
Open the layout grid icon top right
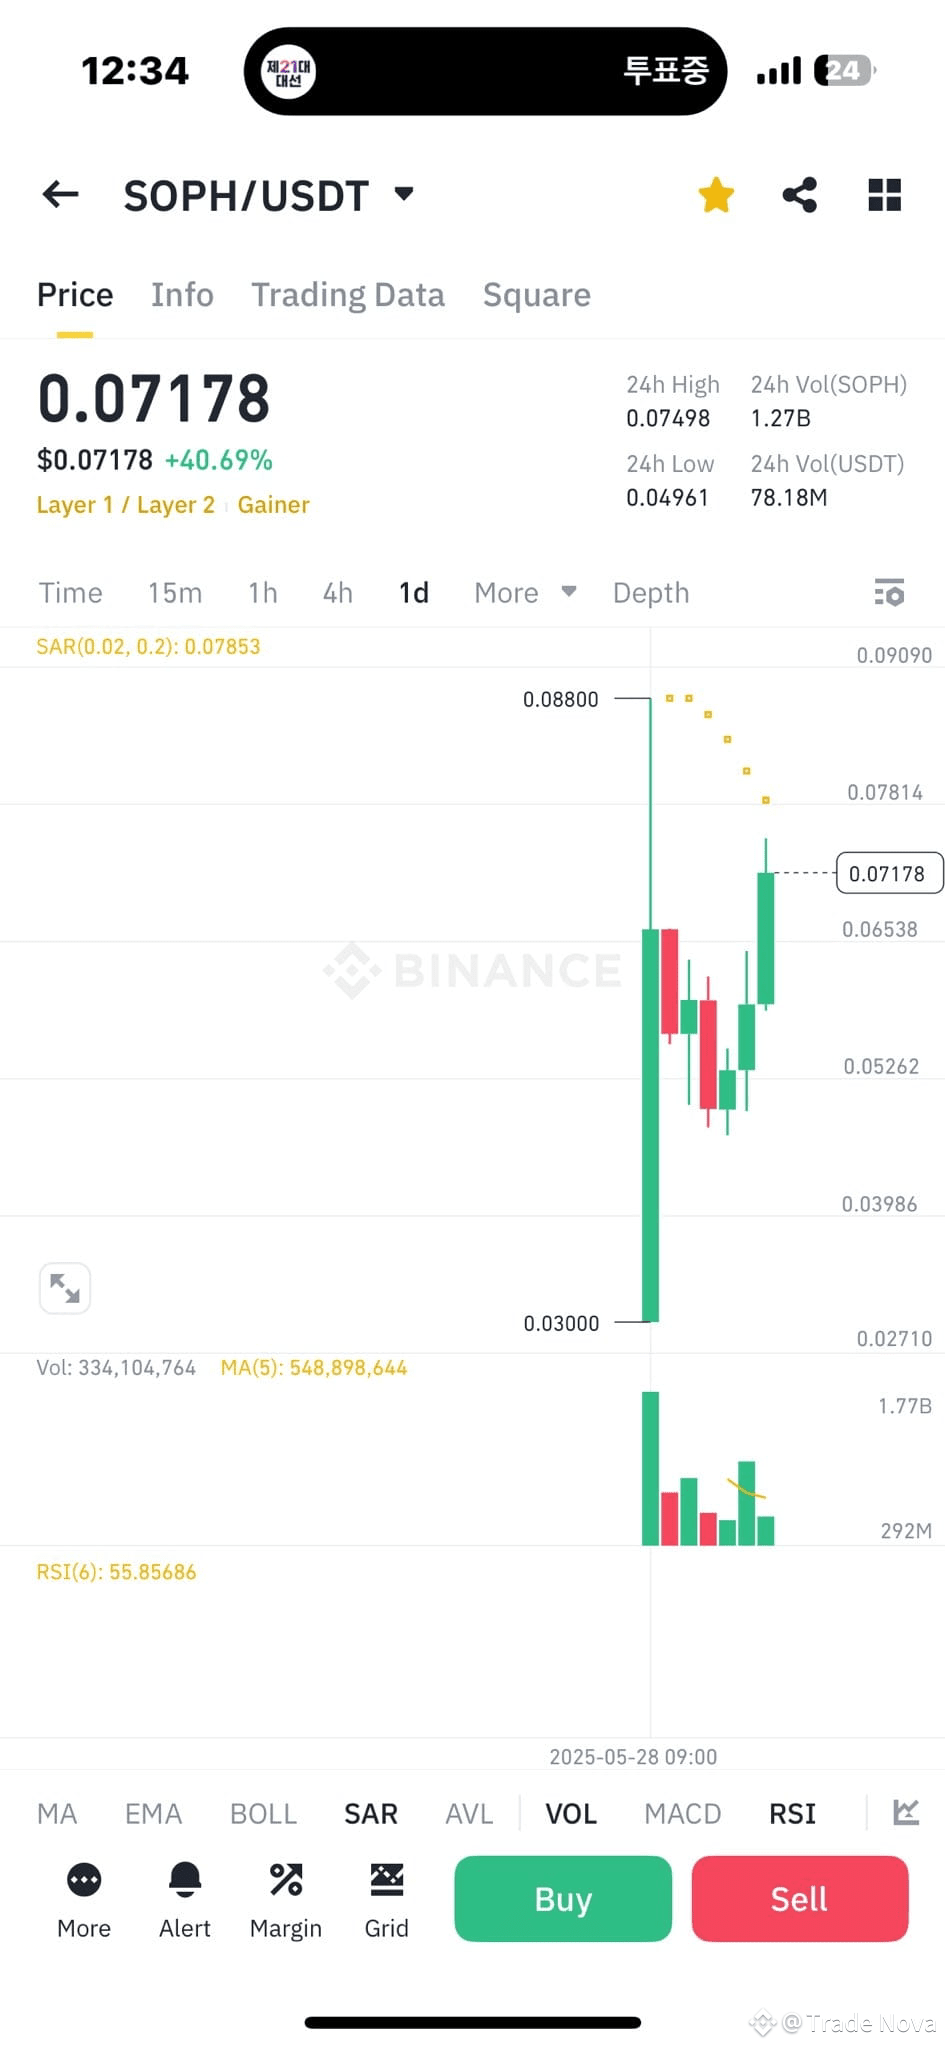coord(884,195)
